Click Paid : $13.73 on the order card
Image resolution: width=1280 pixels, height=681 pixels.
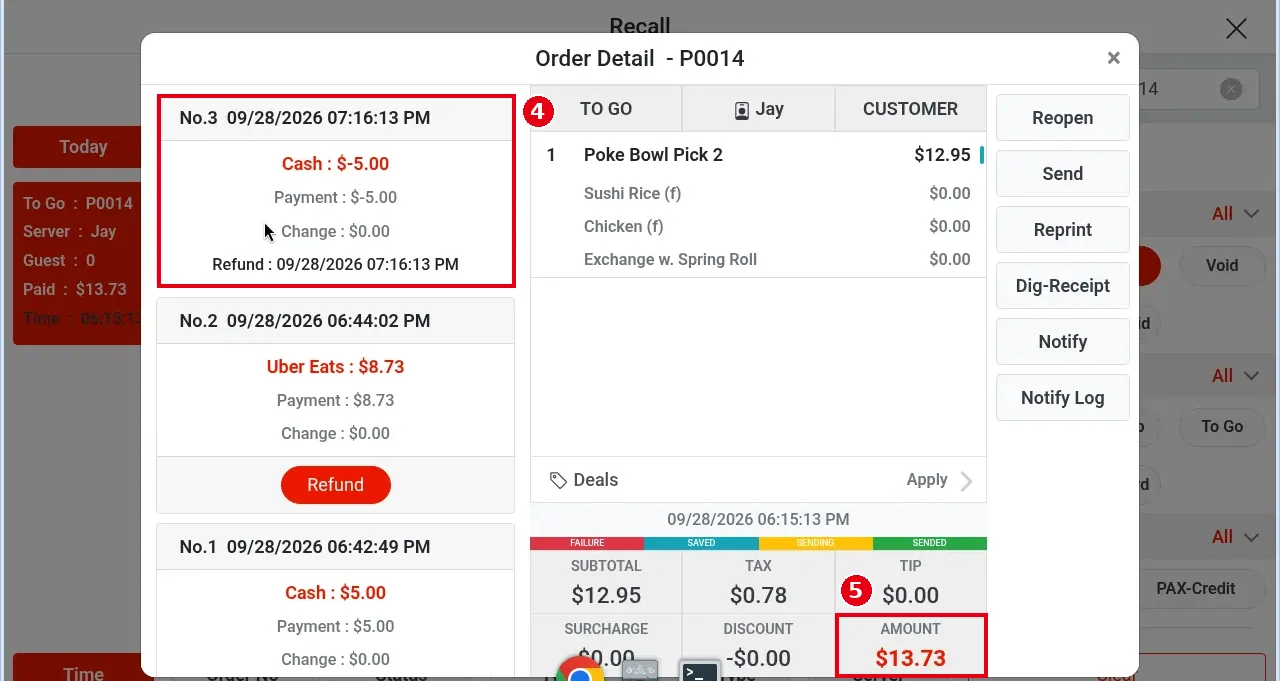coord(74,290)
